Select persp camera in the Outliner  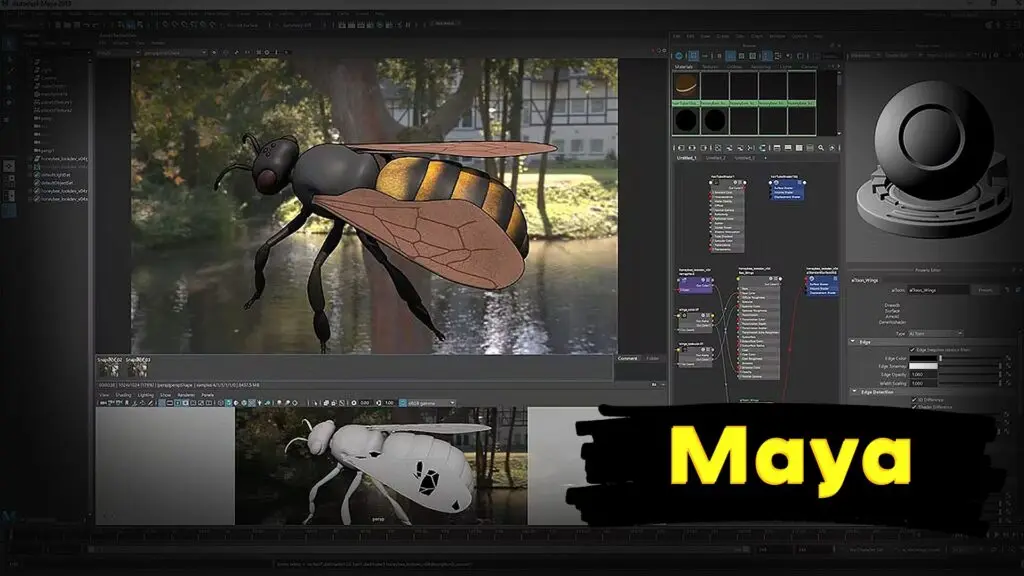(44, 118)
